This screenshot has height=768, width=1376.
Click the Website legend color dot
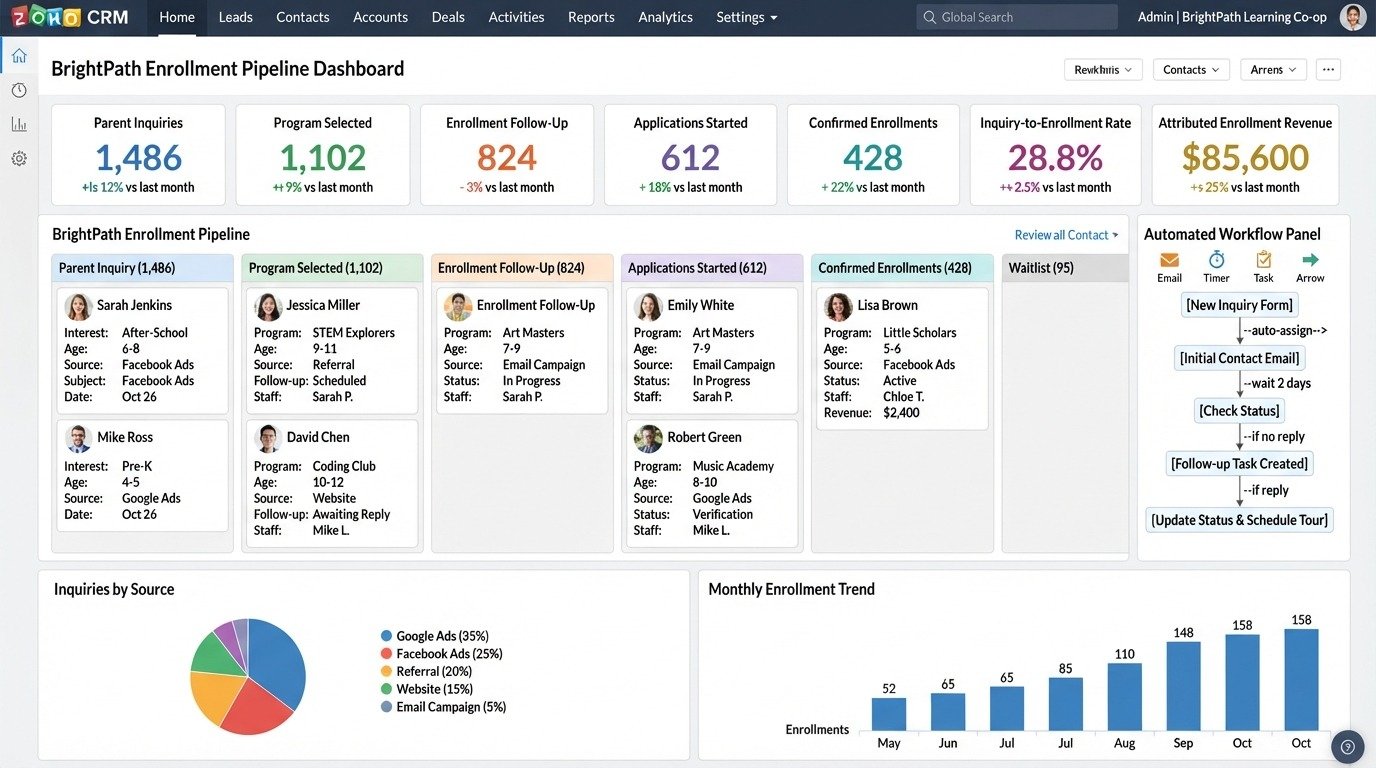tap(387, 689)
